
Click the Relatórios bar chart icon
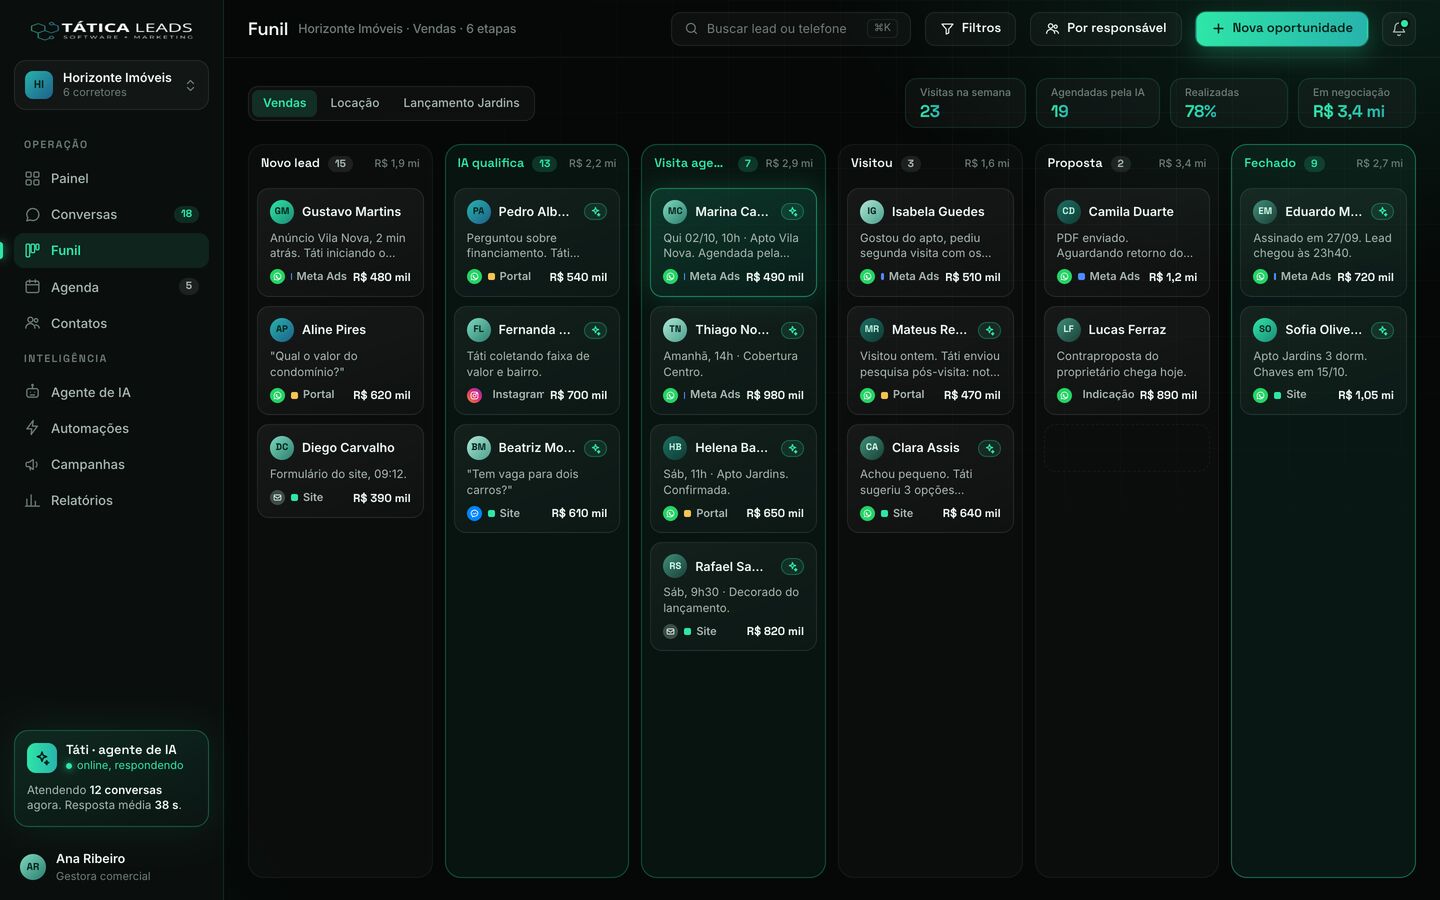click(33, 500)
